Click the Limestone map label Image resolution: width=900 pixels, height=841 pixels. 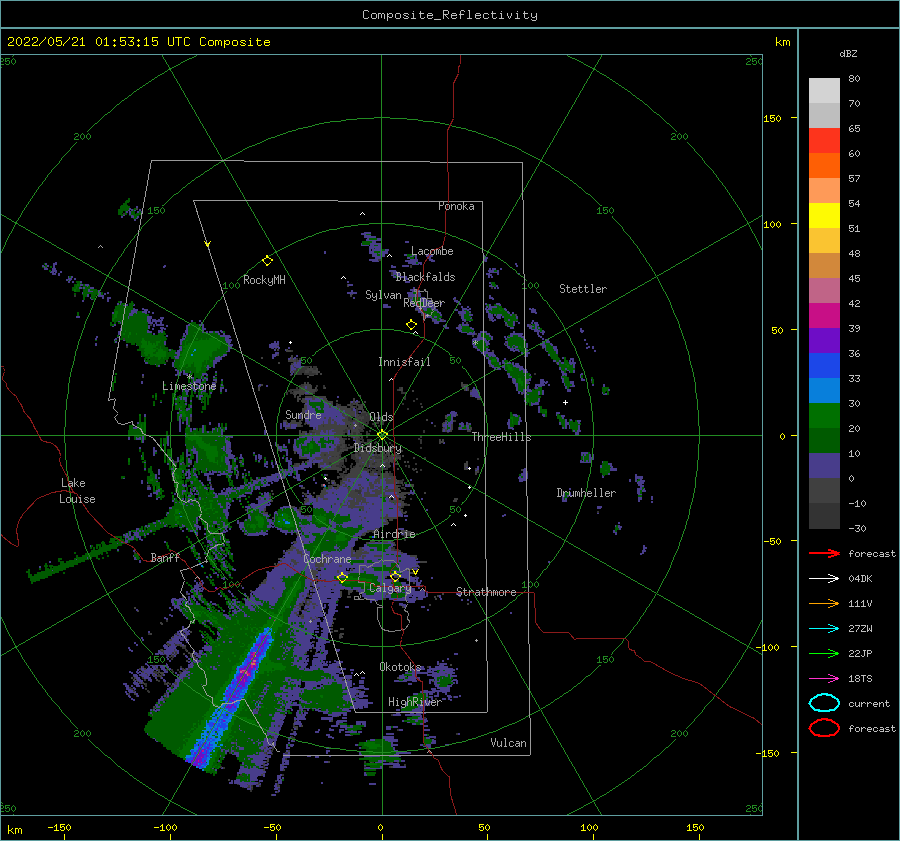click(x=189, y=386)
